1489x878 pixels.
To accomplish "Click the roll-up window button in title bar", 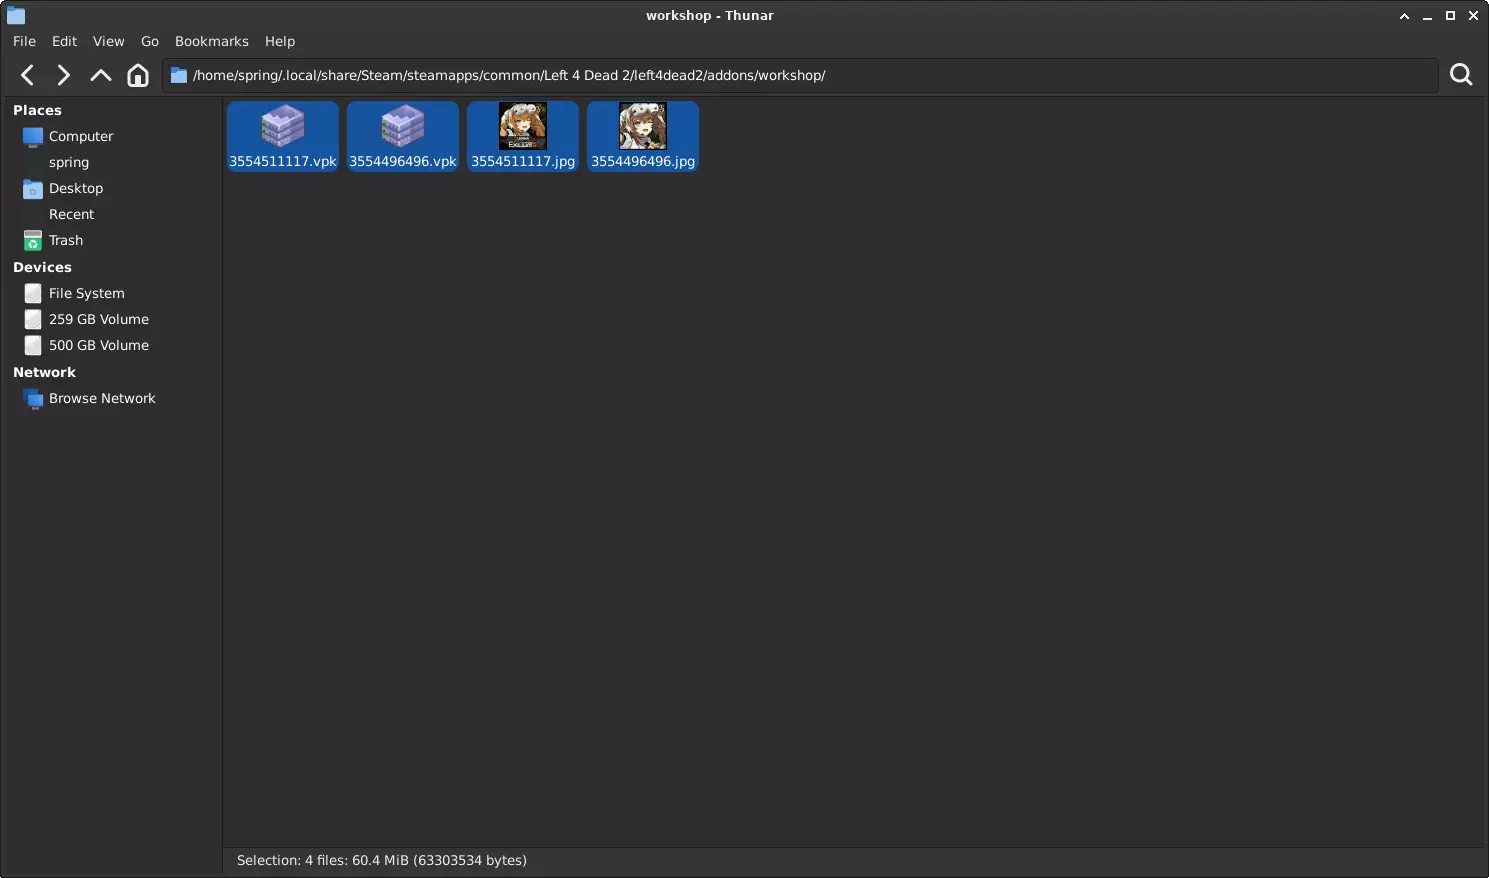I will 1404,16.
